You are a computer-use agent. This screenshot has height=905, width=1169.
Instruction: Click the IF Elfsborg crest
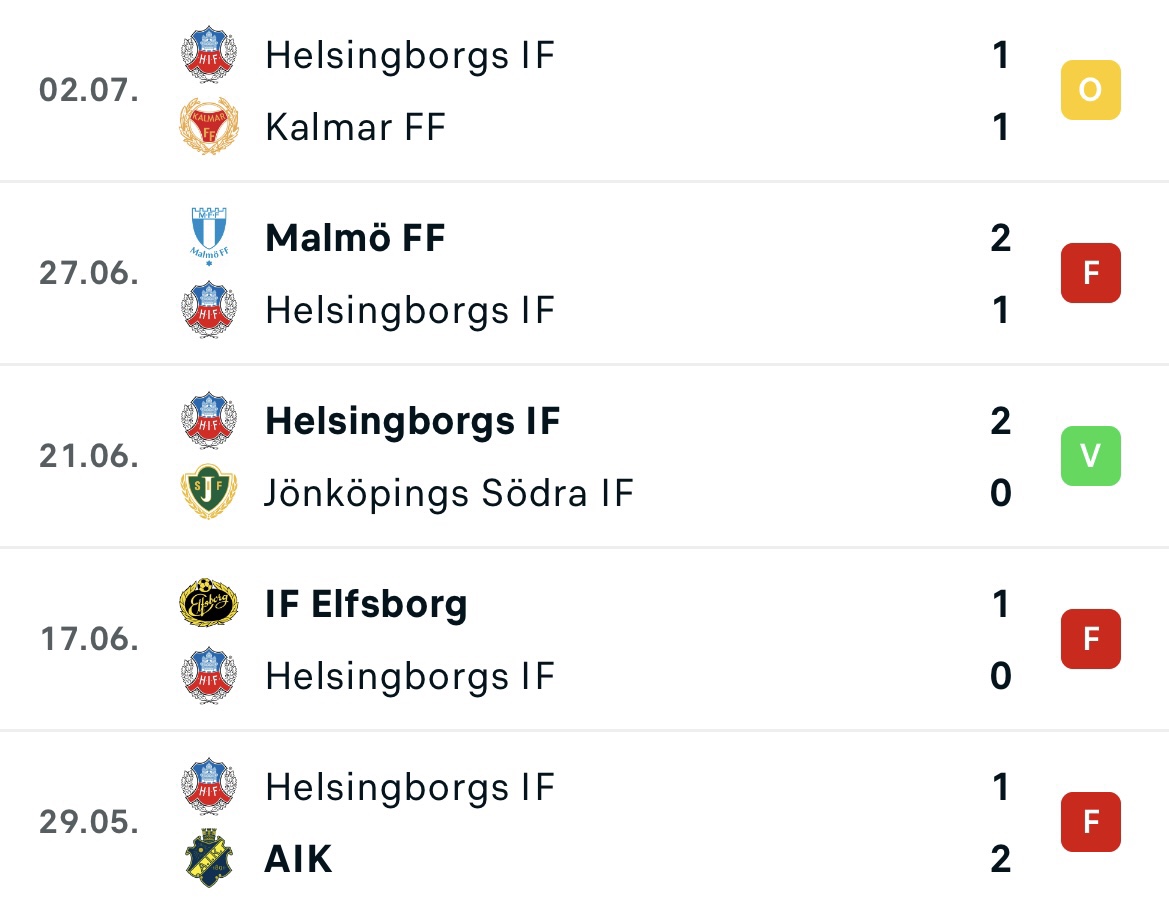click(209, 602)
